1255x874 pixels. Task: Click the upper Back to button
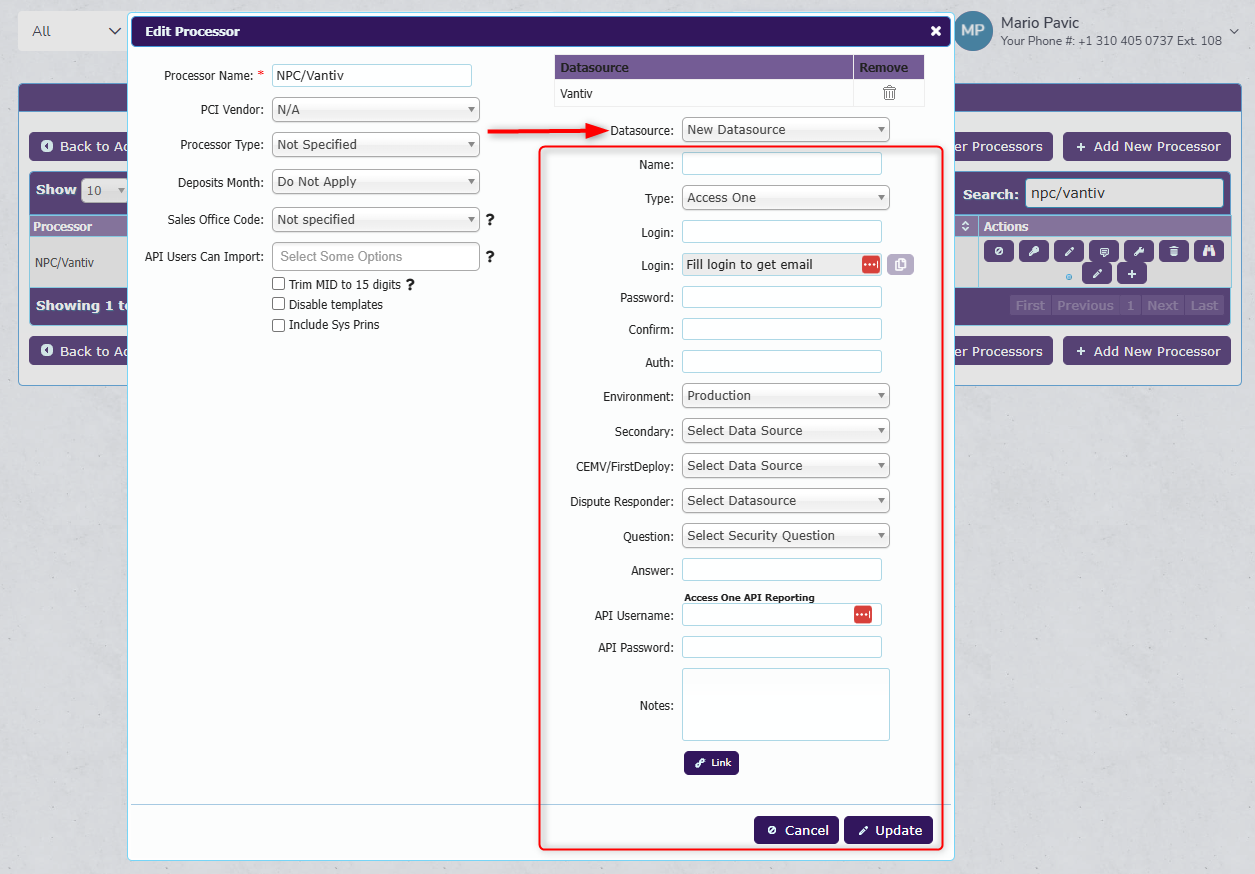pyautogui.click(x=79, y=146)
